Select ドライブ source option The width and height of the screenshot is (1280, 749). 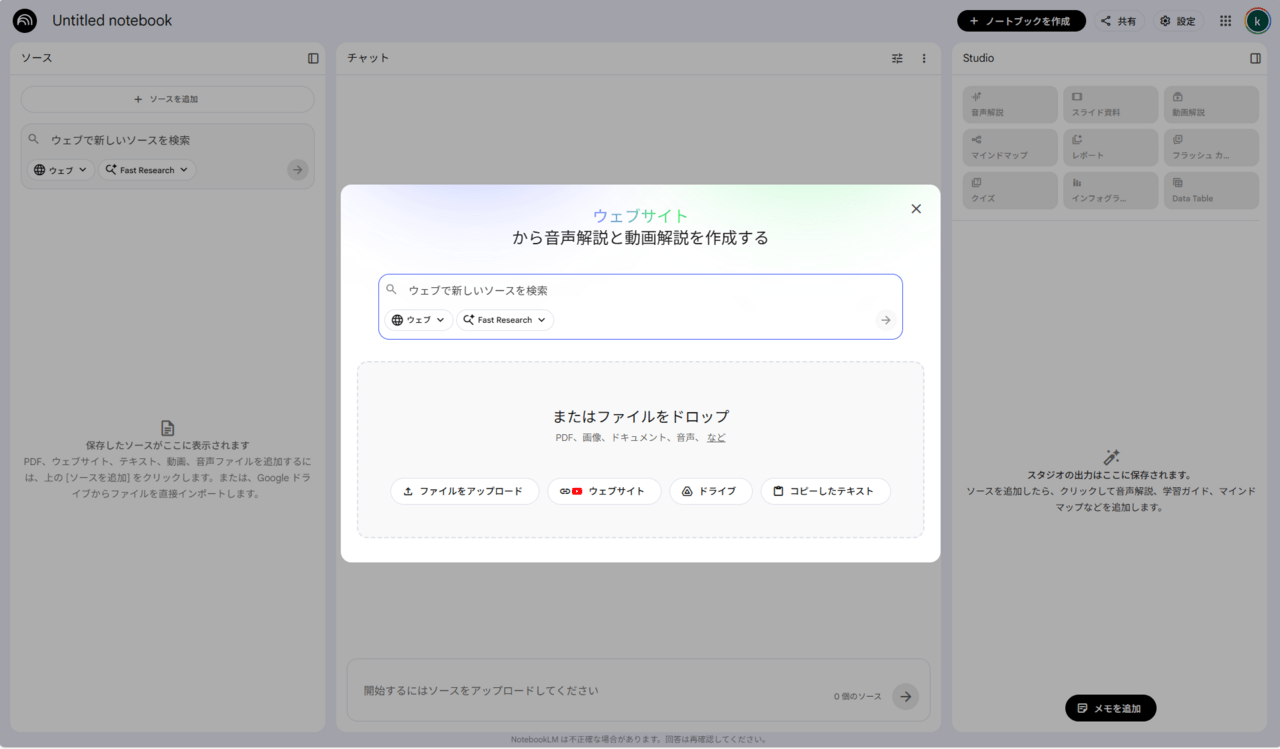click(710, 491)
